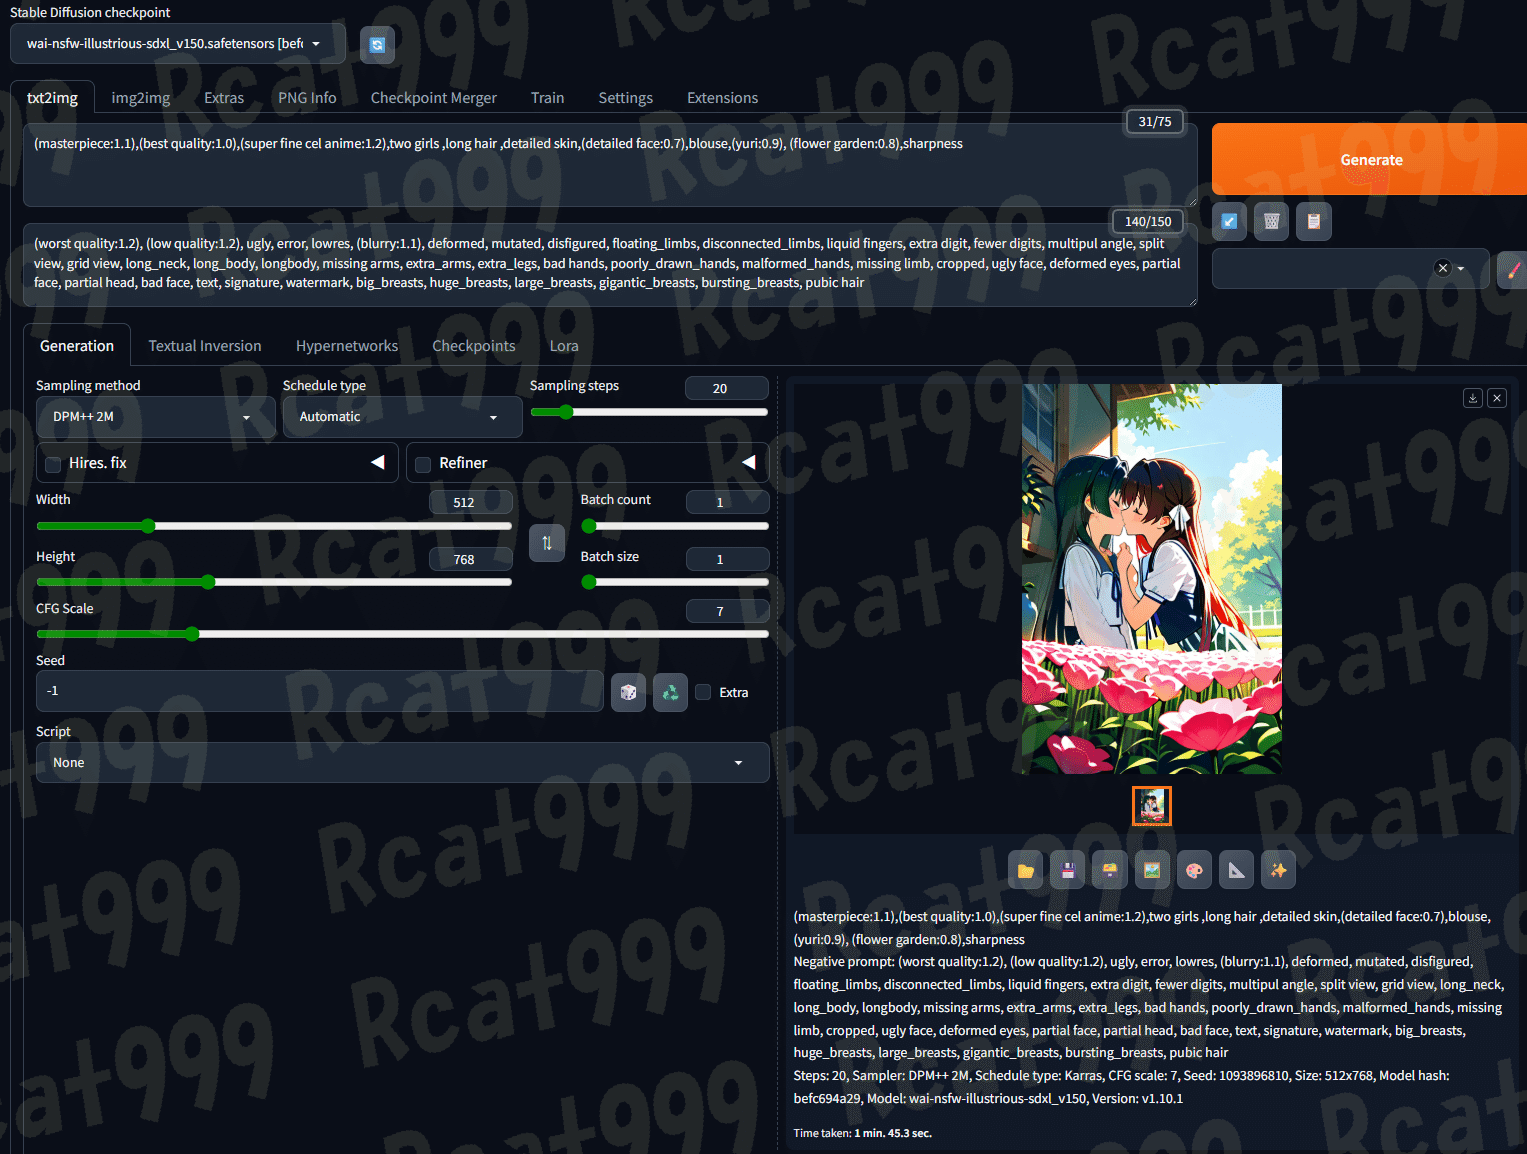Adjust the Sampling steps slider
This screenshot has width=1527, height=1154.
(x=649, y=412)
